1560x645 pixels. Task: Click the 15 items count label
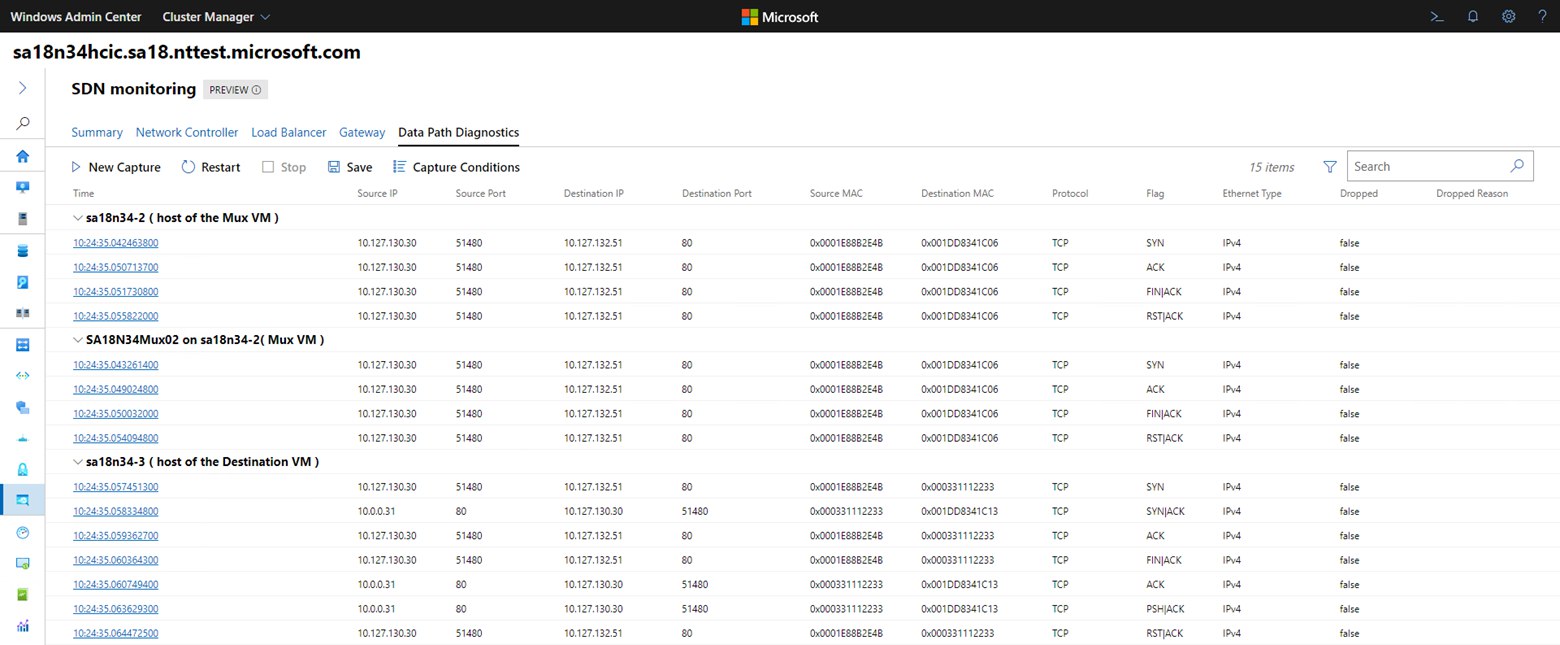pos(1272,167)
